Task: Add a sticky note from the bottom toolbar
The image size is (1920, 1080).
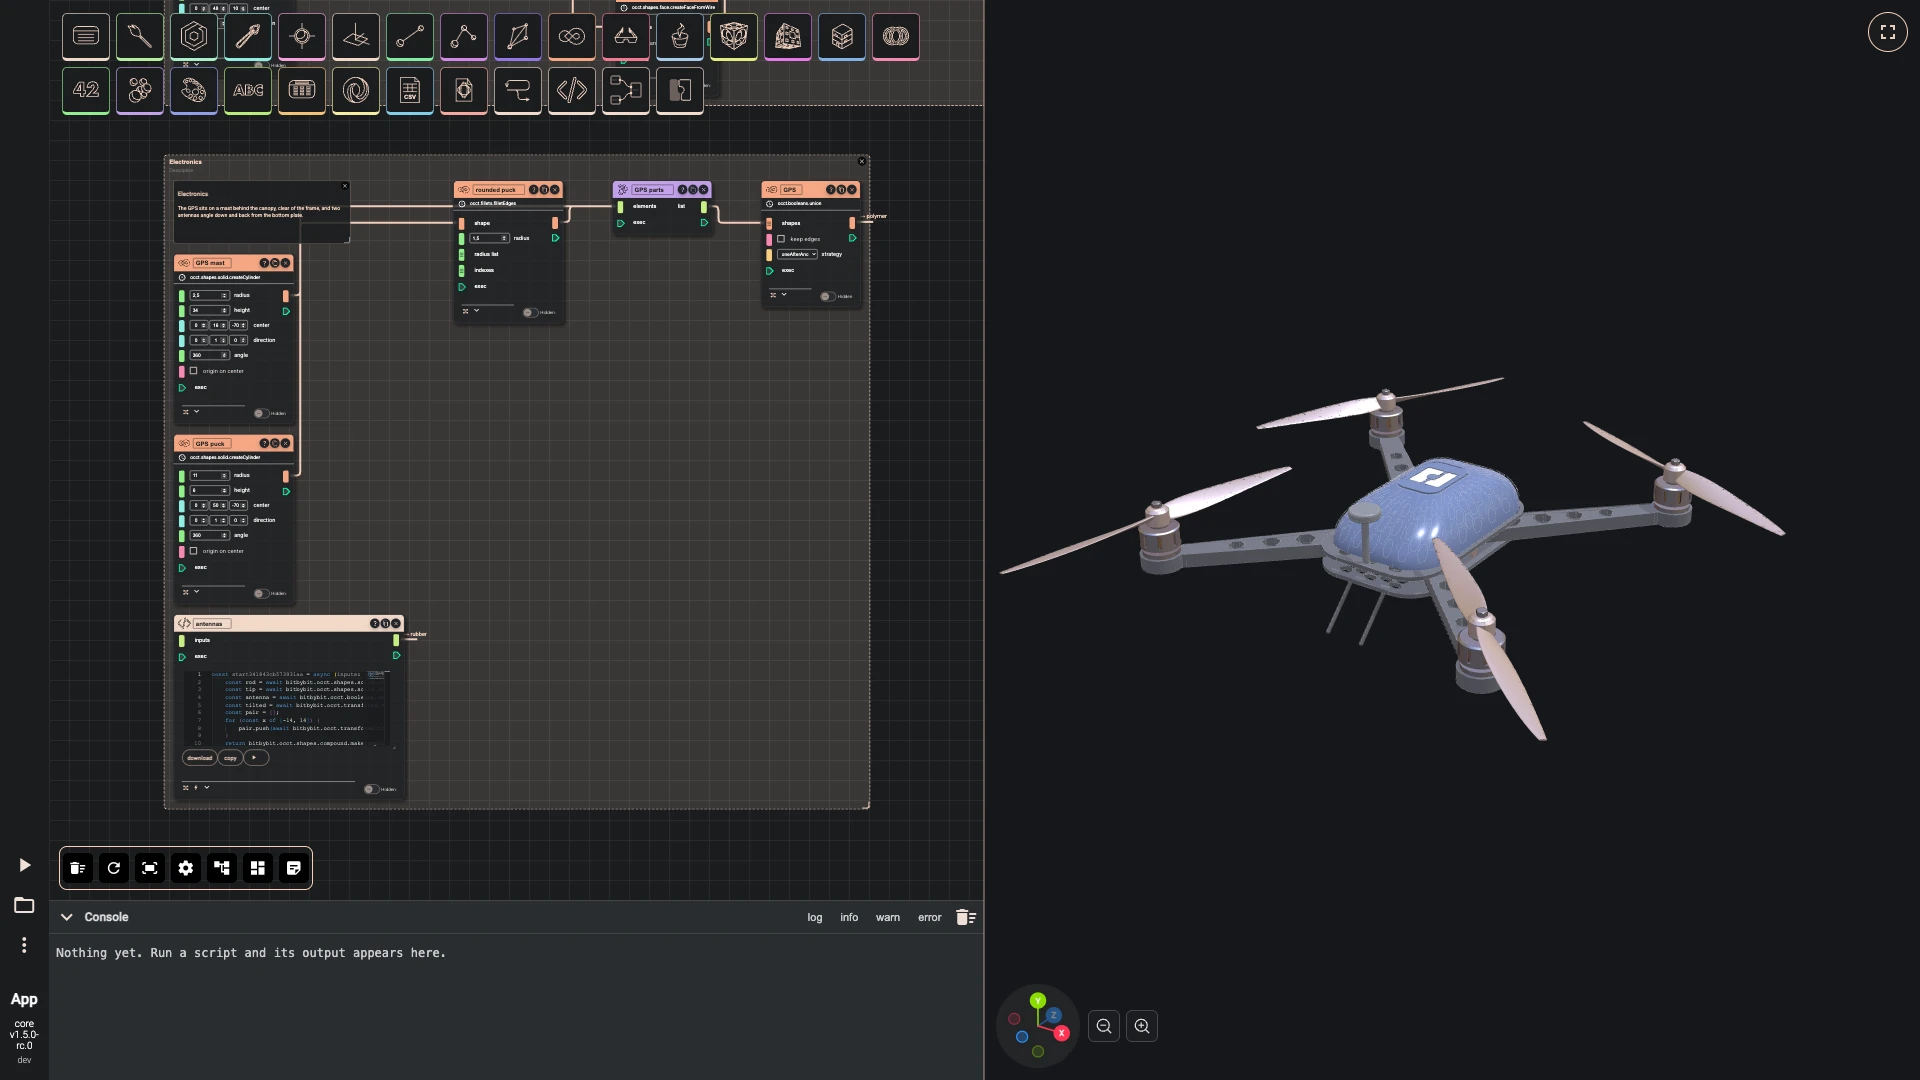Action: pyautogui.click(x=294, y=868)
